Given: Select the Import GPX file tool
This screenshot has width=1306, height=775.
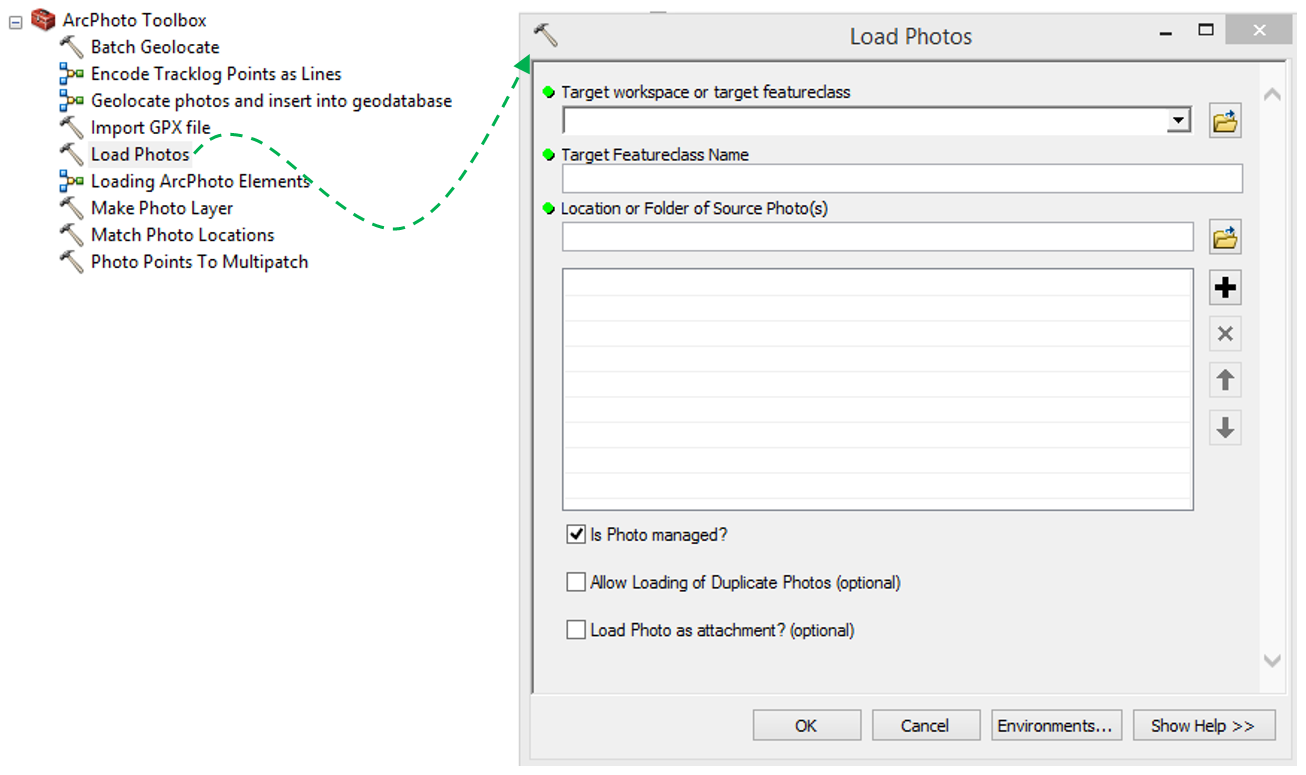Looking at the screenshot, I should 150,128.
